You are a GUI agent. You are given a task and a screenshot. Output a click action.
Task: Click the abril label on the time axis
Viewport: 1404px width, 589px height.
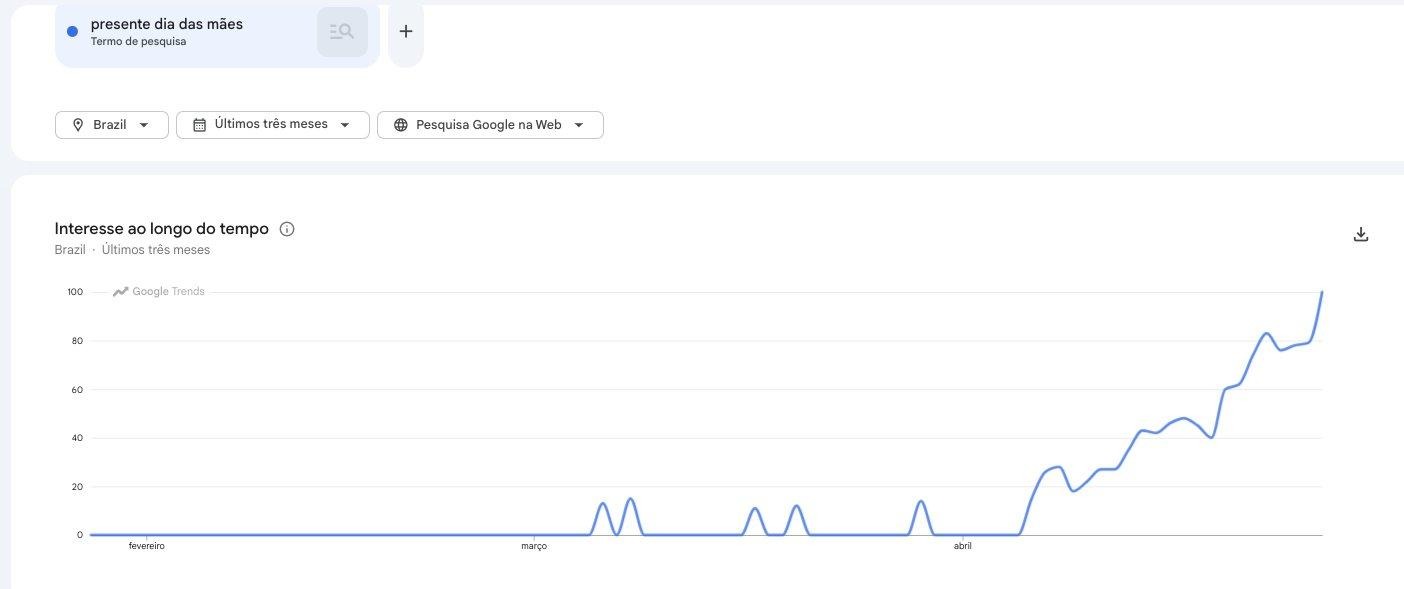pyautogui.click(x=963, y=546)
